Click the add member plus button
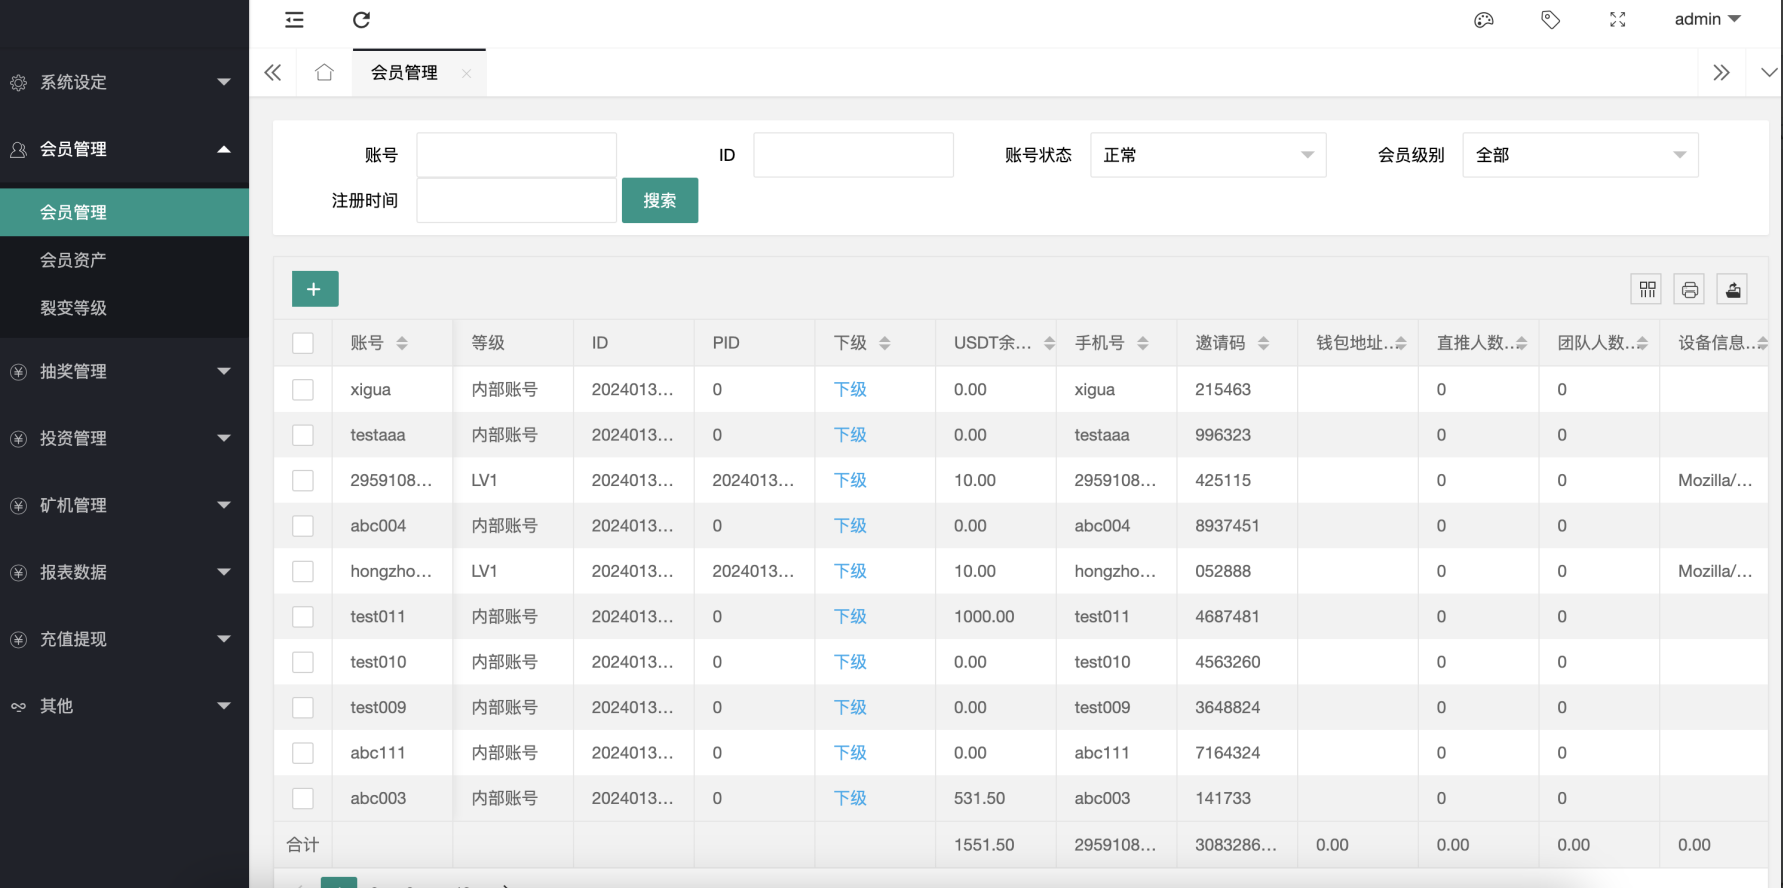 (315, 289)
